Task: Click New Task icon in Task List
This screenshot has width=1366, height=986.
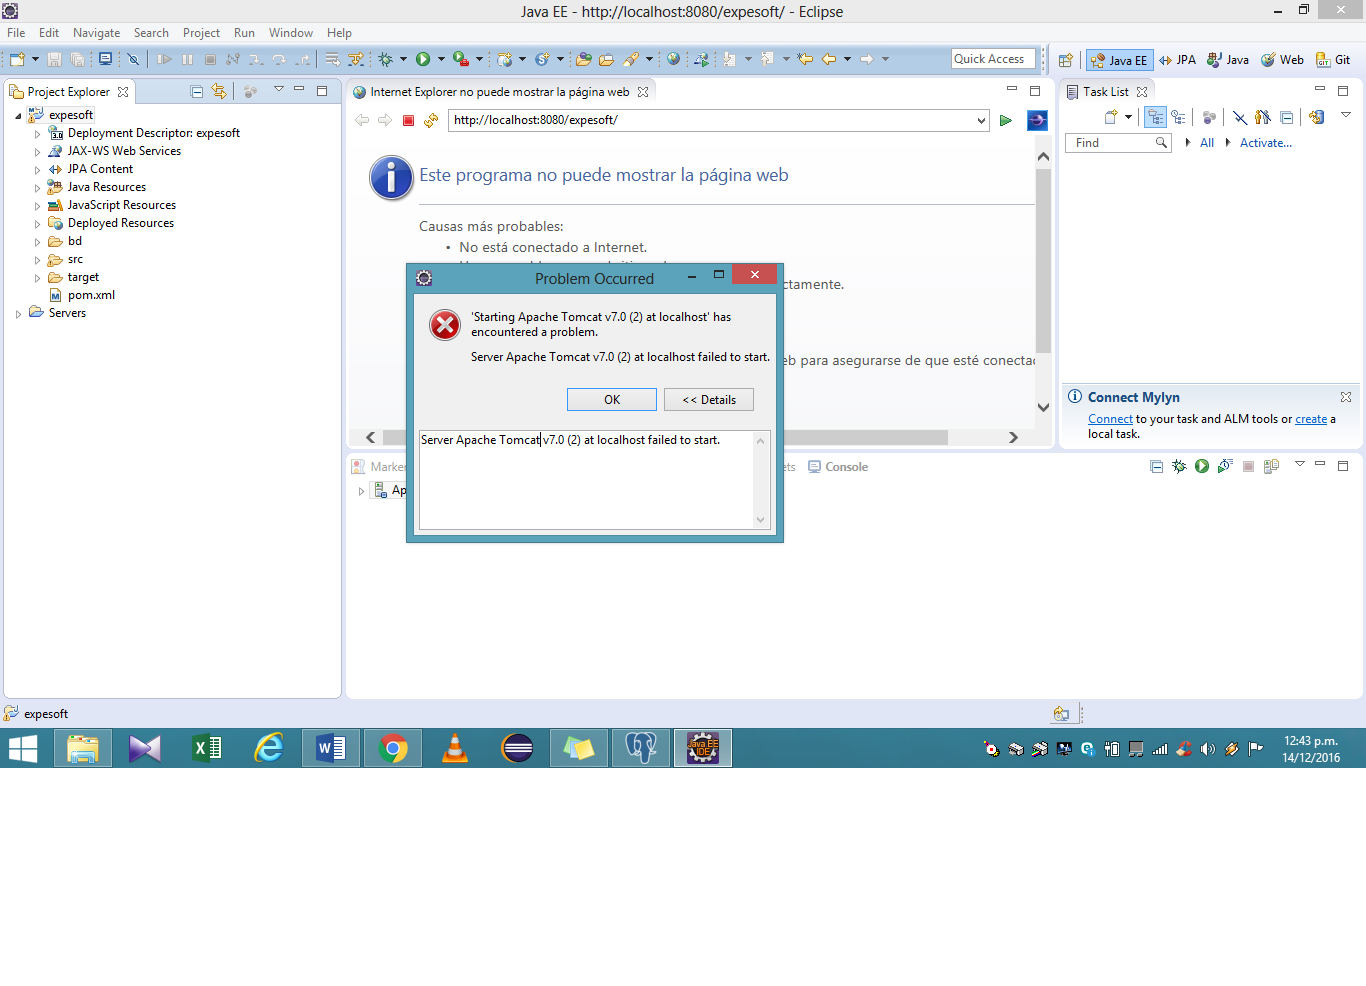Action: point(1110,117)
